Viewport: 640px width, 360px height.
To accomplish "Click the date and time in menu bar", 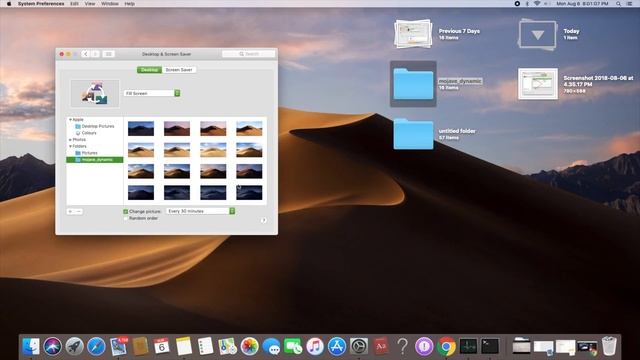I will [x=582, y=4].
